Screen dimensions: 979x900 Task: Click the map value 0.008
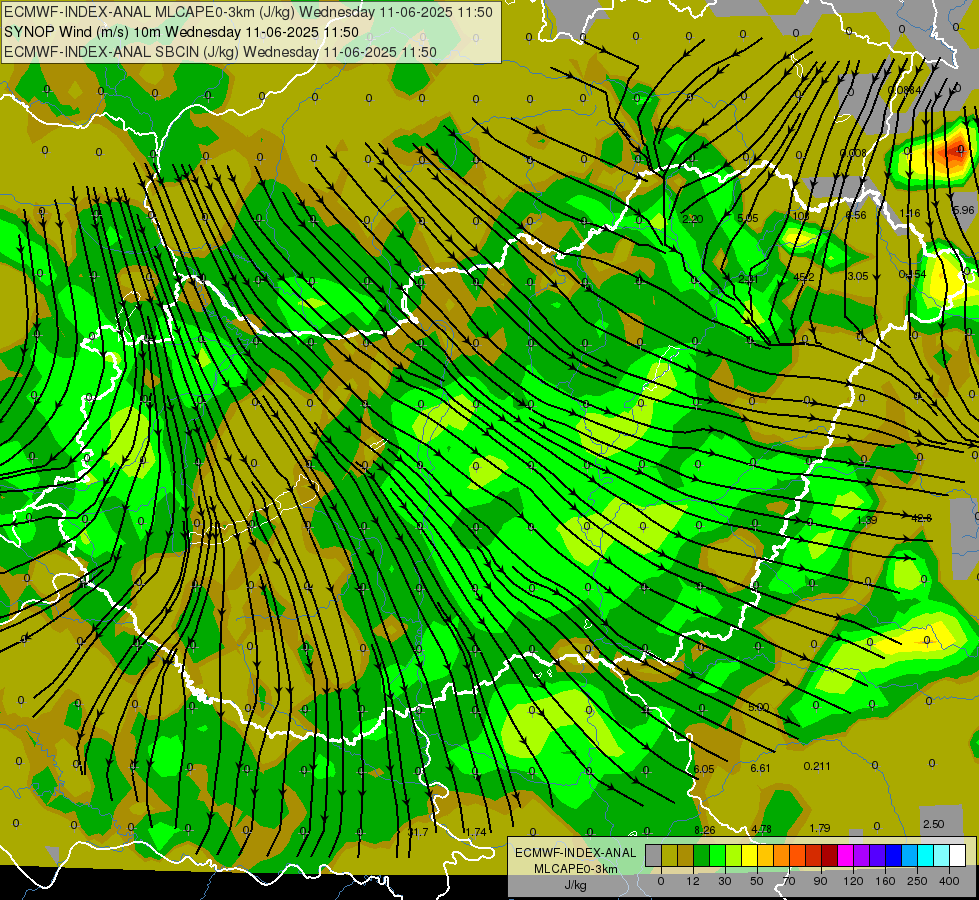(x=853, y=153)
